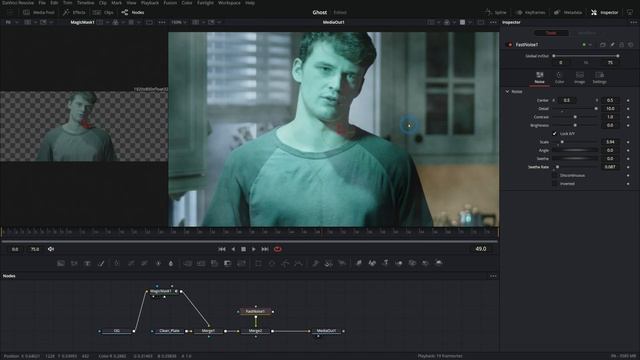This screenshot has width=640, height=360.
Task: Open the right viewer options menu
Action: pyautogui.click(x=493, y=22)
